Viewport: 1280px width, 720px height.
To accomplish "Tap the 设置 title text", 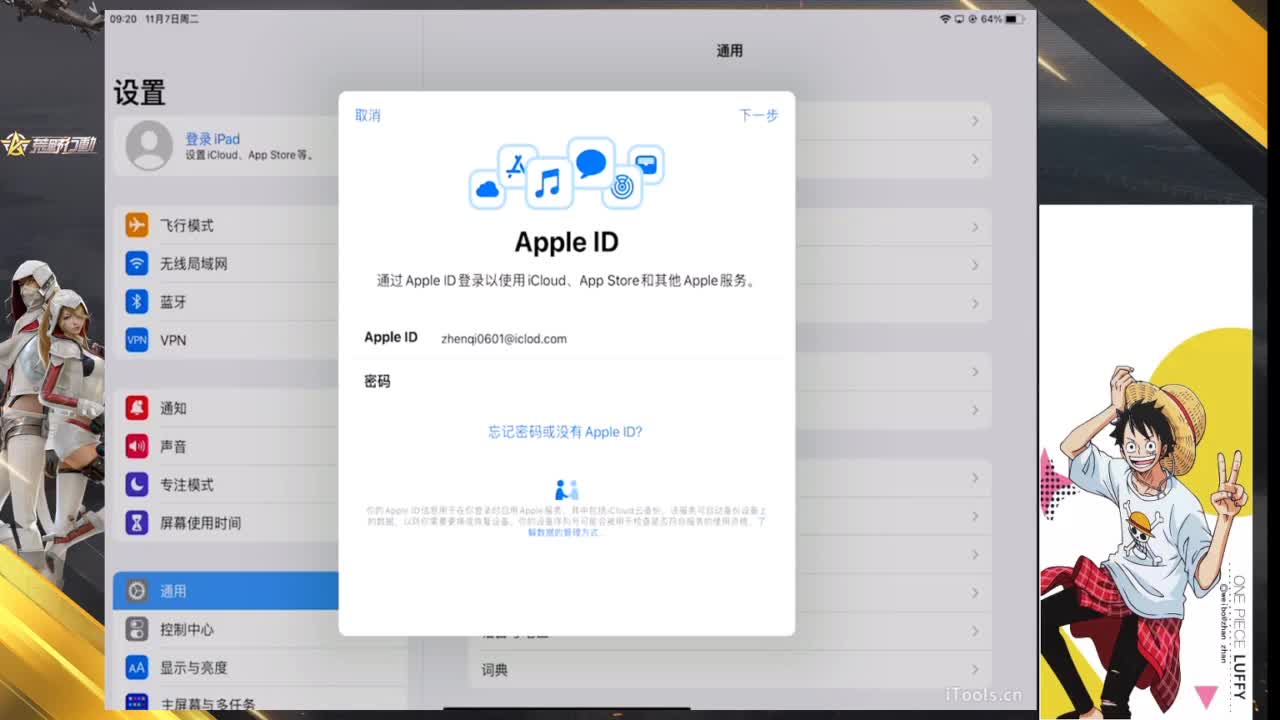I will tap(139, 93).
